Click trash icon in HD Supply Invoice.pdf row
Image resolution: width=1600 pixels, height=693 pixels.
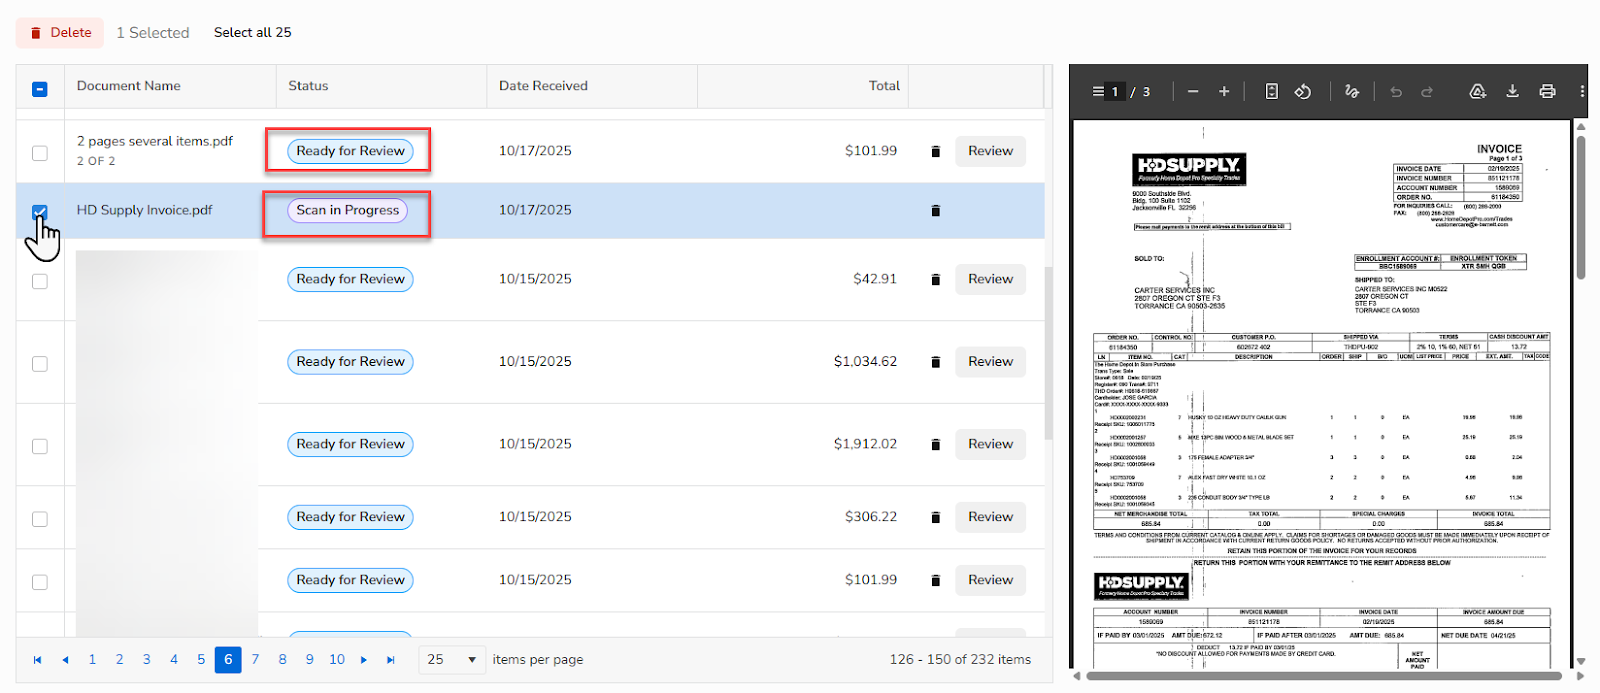936,211
